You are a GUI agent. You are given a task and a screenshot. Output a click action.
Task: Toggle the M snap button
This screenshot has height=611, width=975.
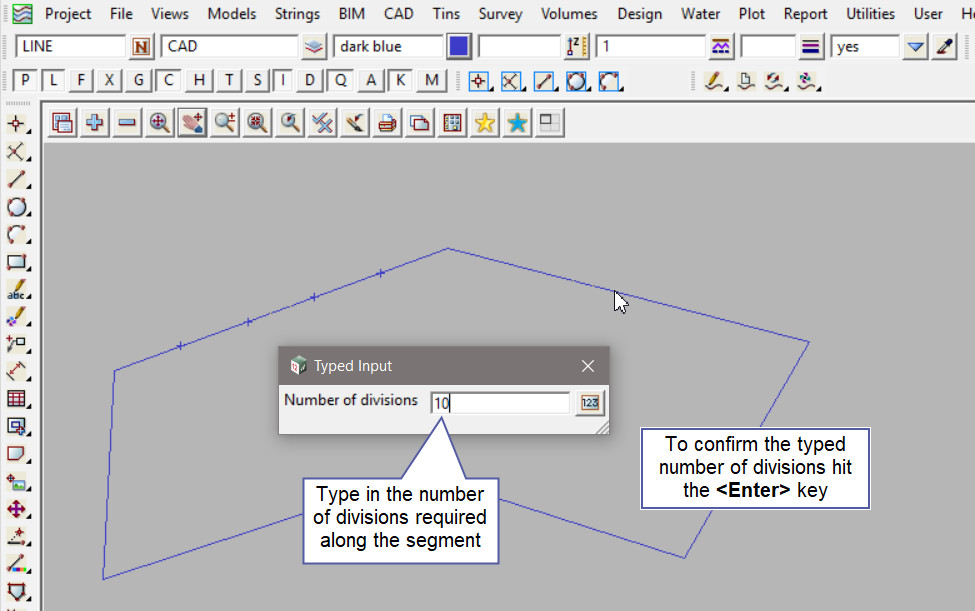click(431, 81)
